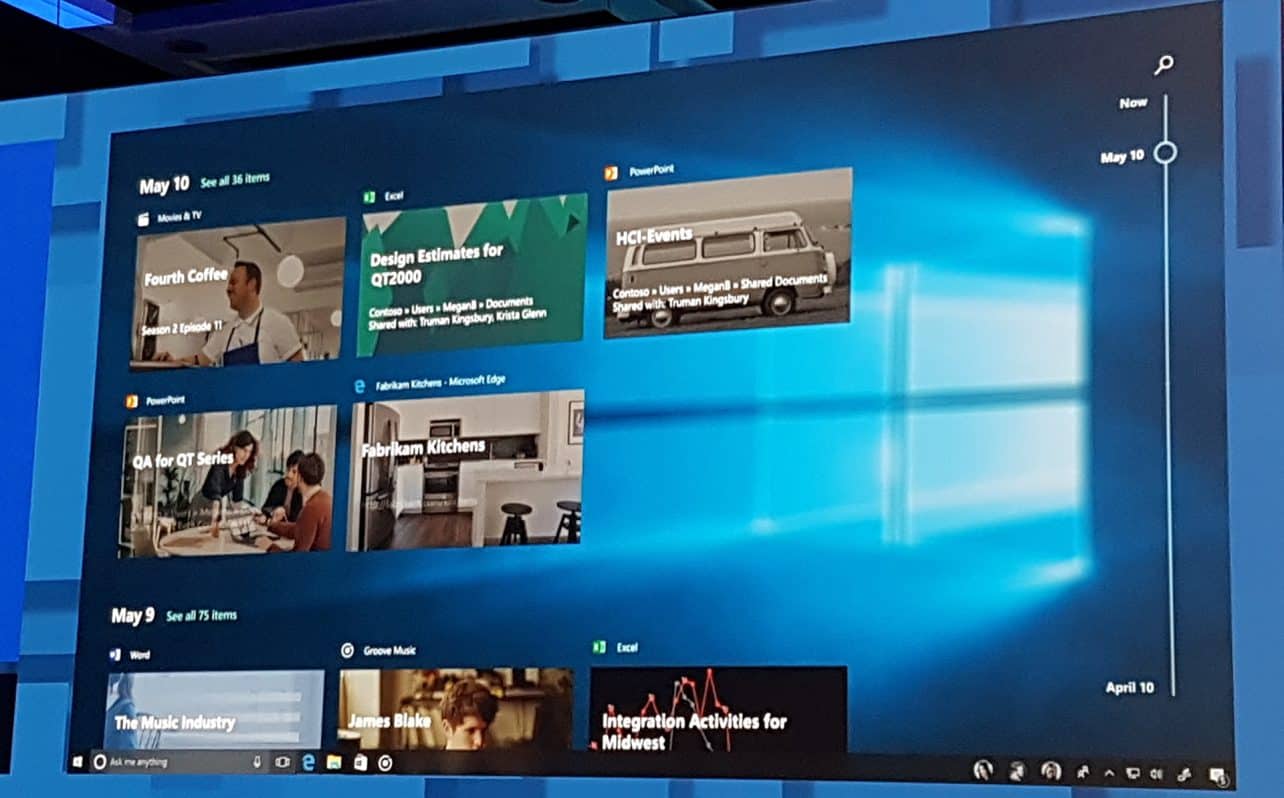The image size is (1284, 798).
Task: Open File Explorer from the taskbar
Action: [x=334, y=763]
